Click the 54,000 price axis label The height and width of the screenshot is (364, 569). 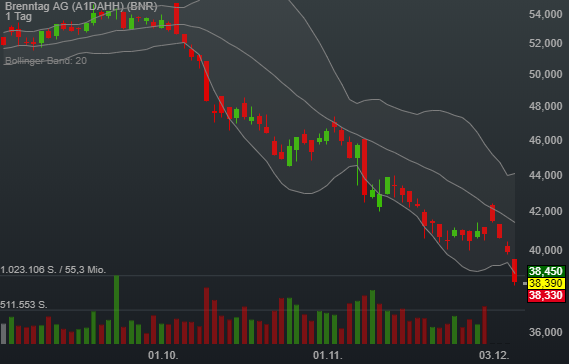pyautogui.click(x=545, y=14)
